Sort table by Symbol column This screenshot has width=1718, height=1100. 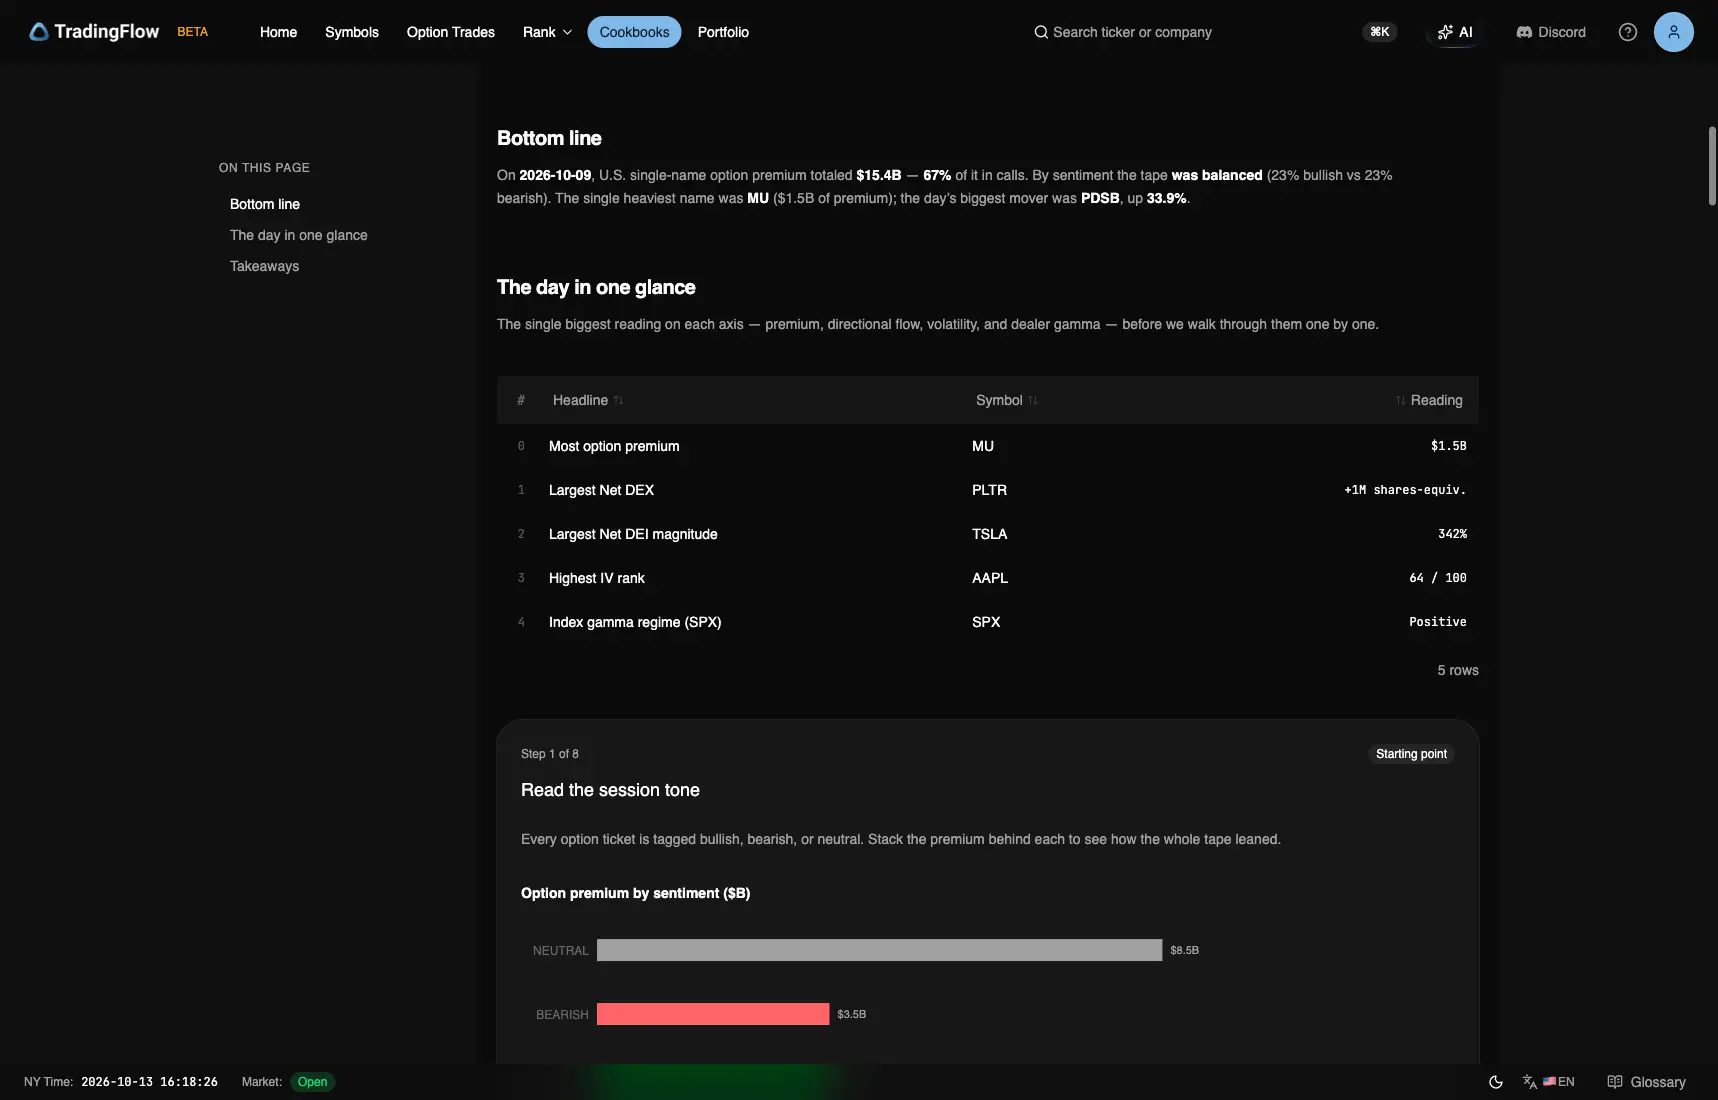pyautogui.click(x=1007, y=400)
